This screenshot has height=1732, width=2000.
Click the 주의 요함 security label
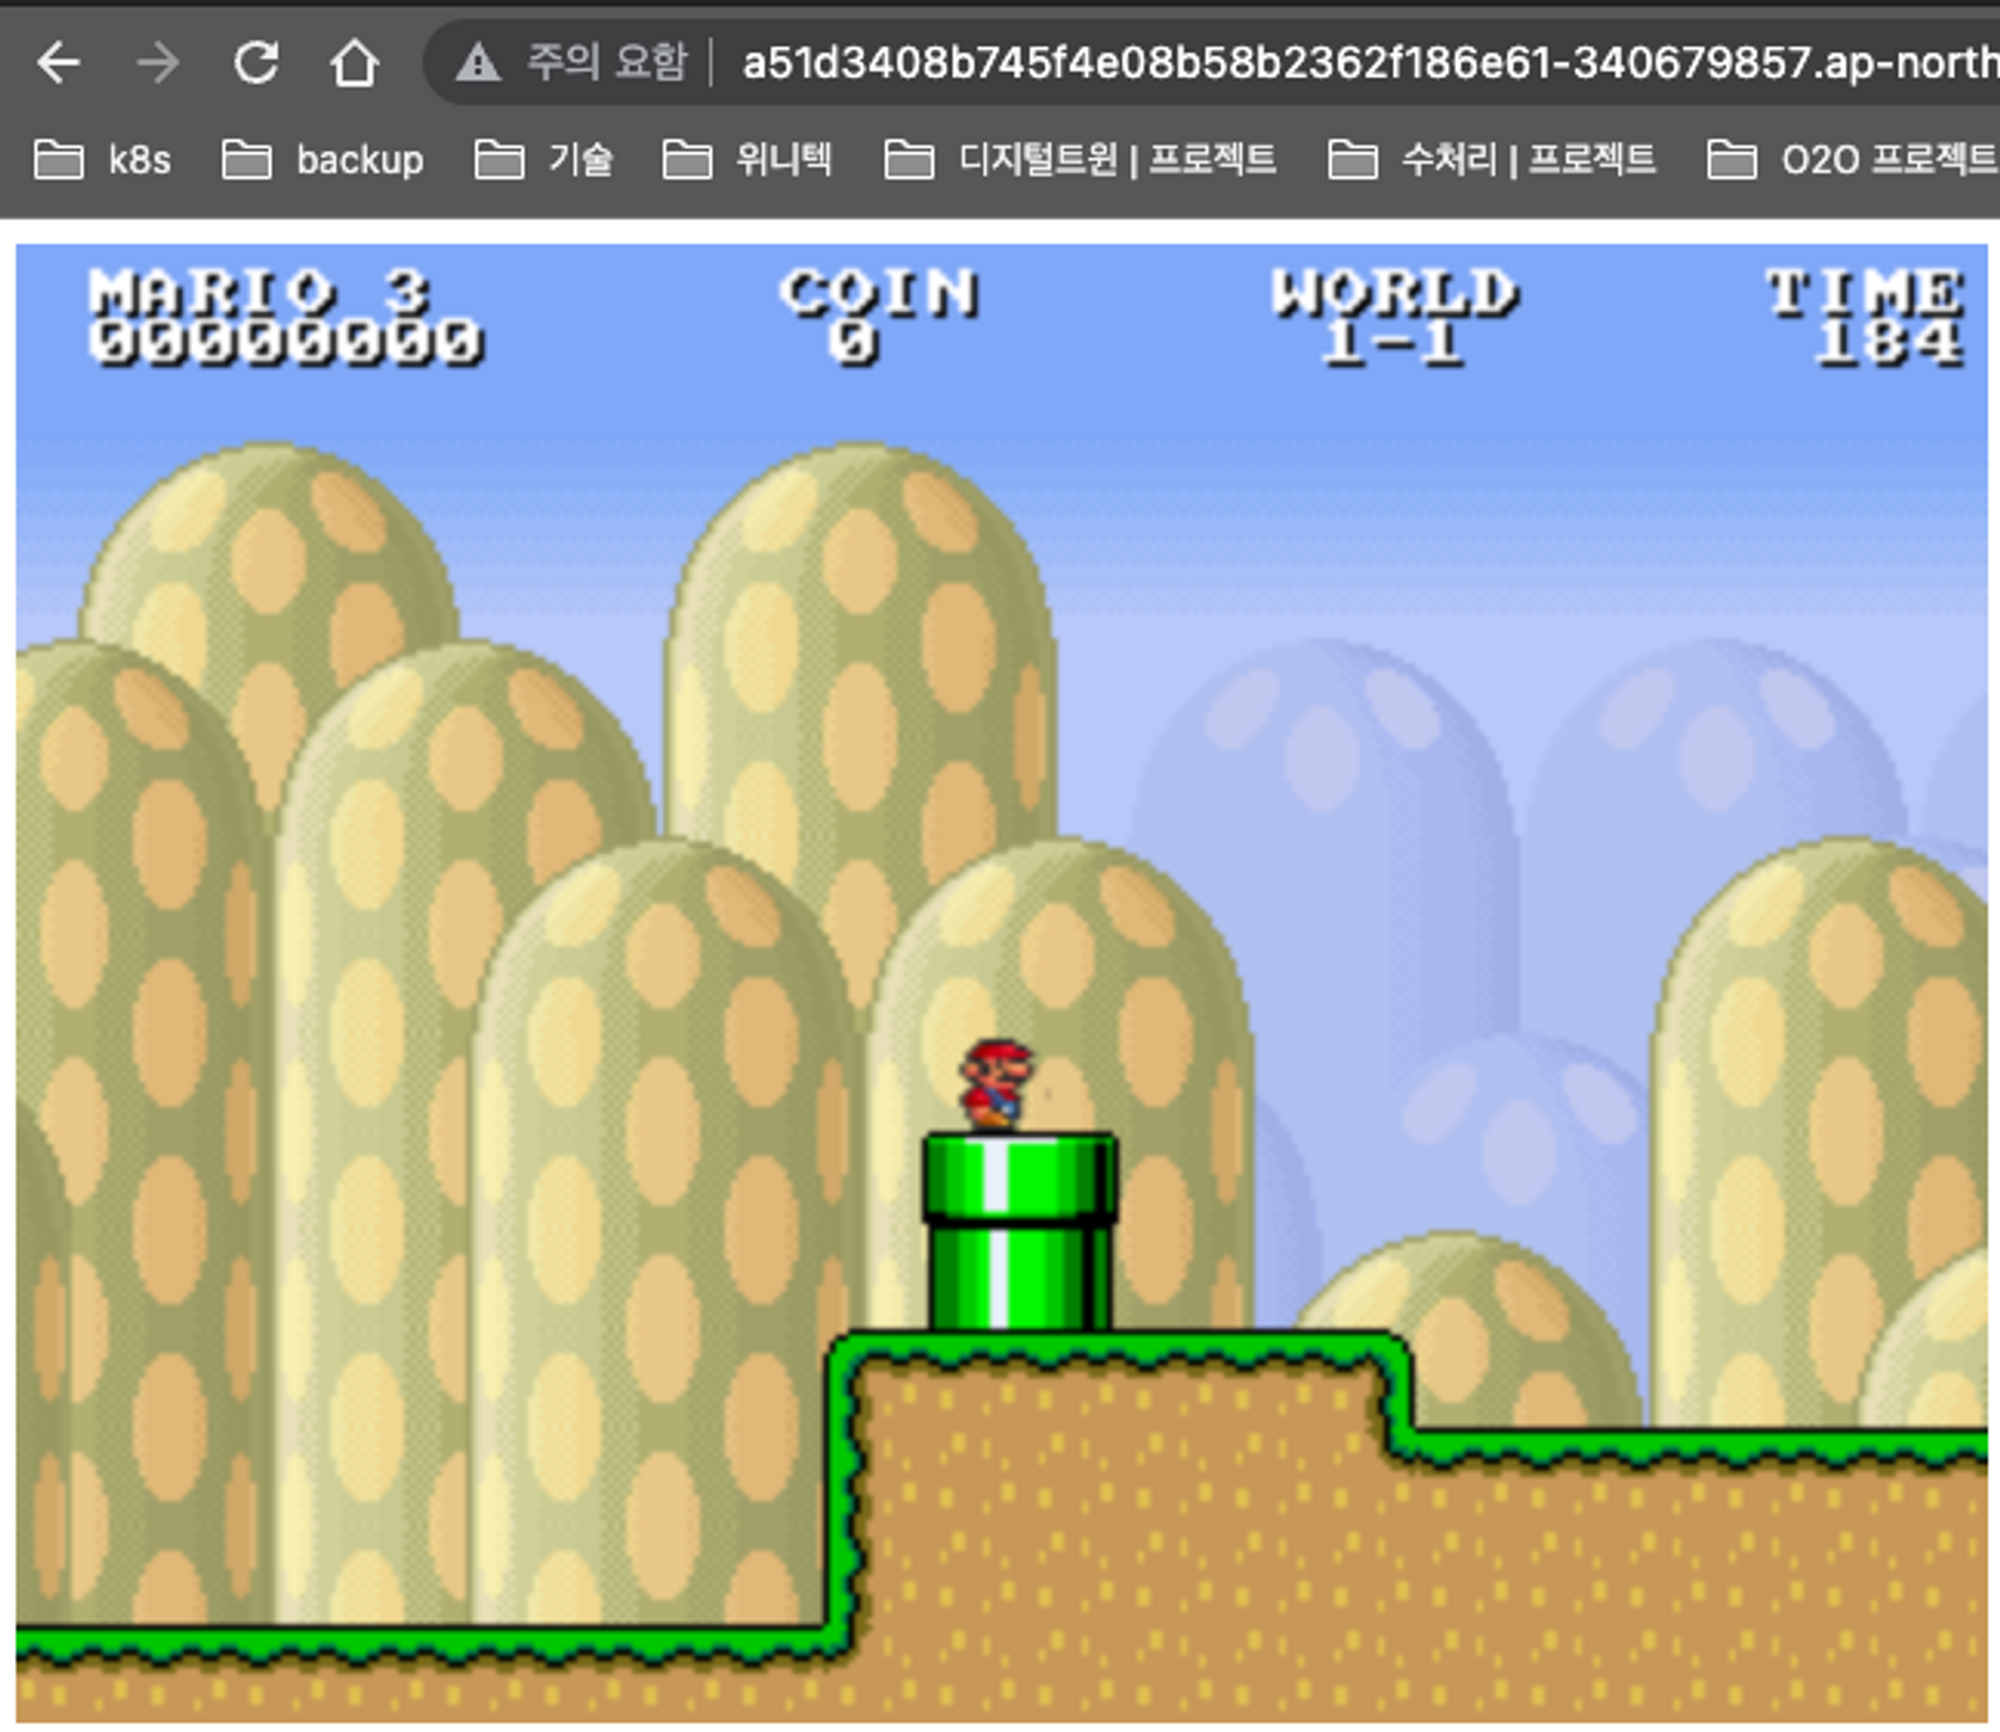click(x=607, y=63)
